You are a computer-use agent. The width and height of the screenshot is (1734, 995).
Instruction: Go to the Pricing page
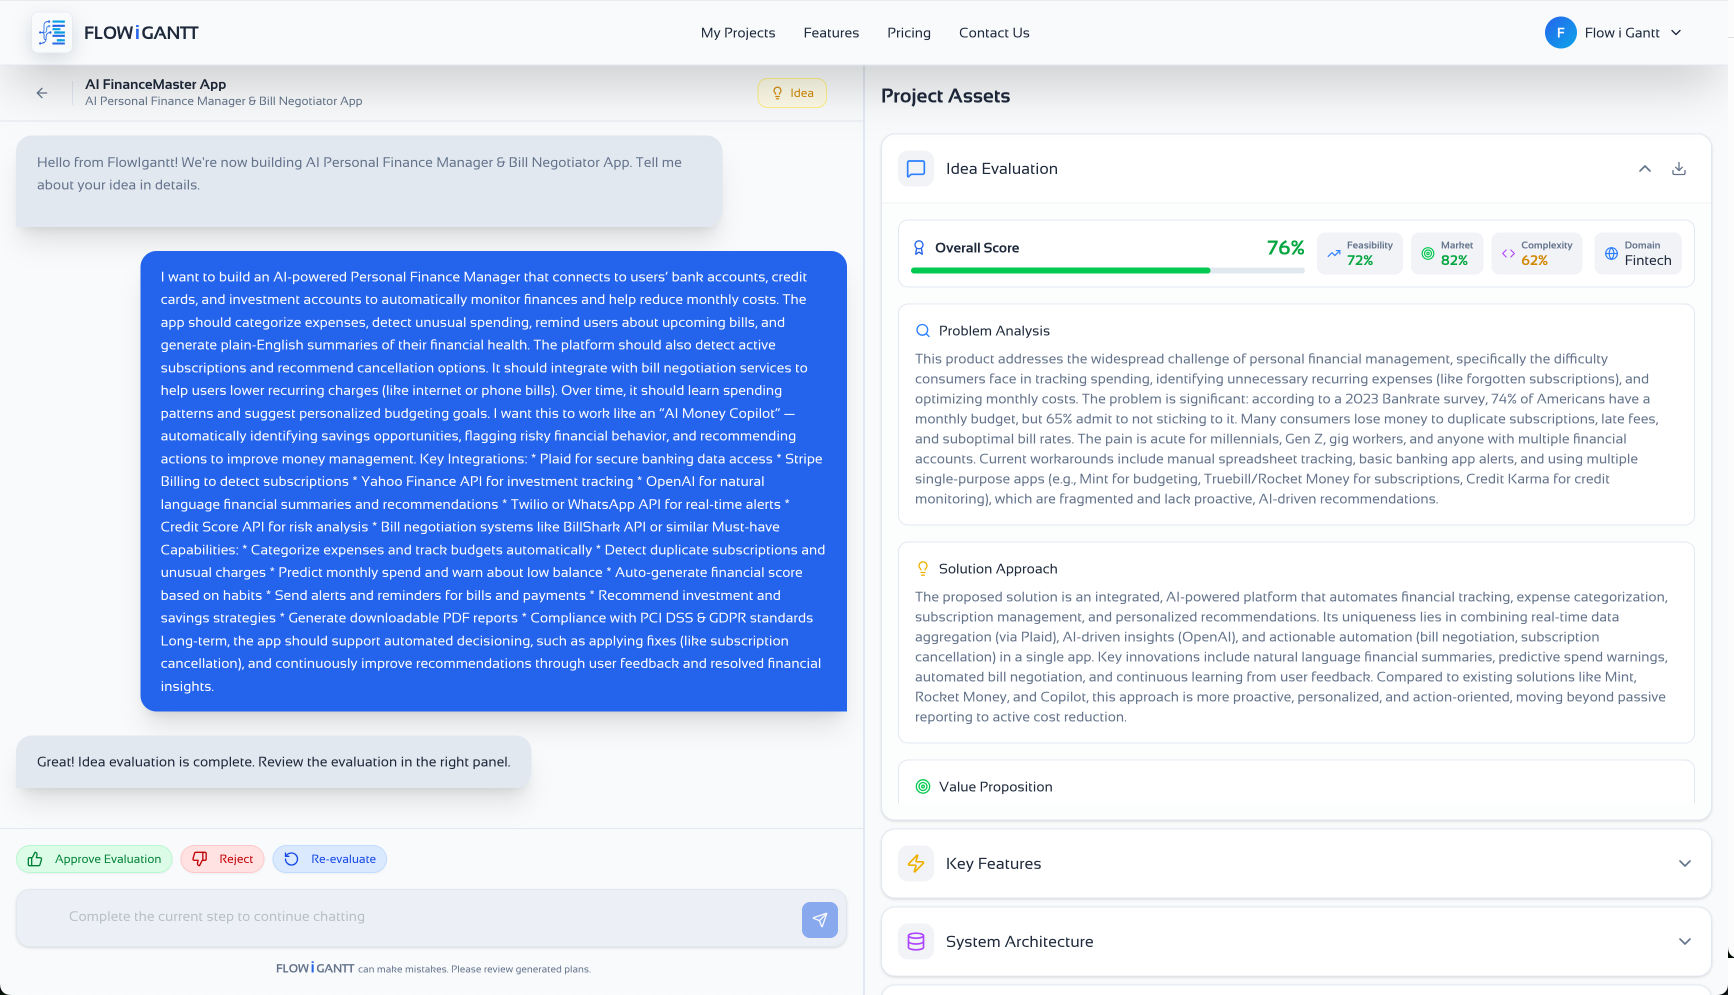(908, 33)
